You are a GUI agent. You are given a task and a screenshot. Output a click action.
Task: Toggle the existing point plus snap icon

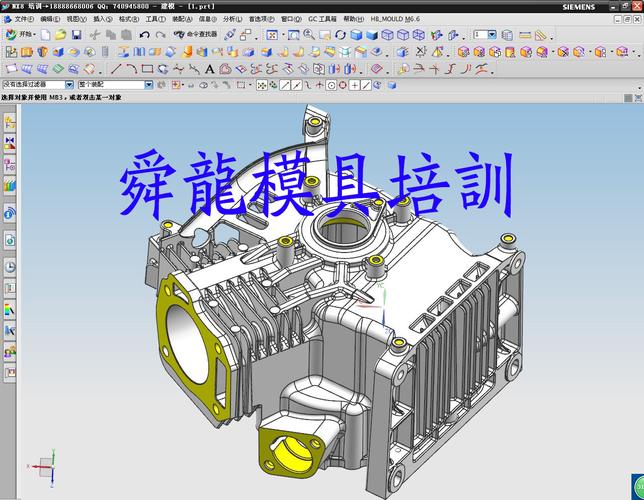click(354, 85)
